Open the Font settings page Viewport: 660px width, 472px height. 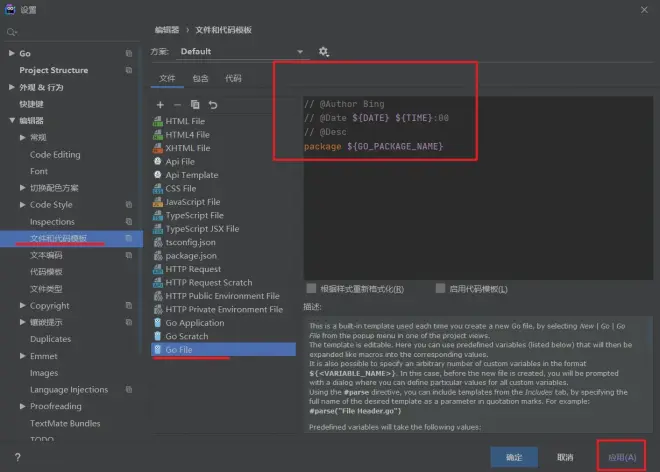click(x=39, y=171)
